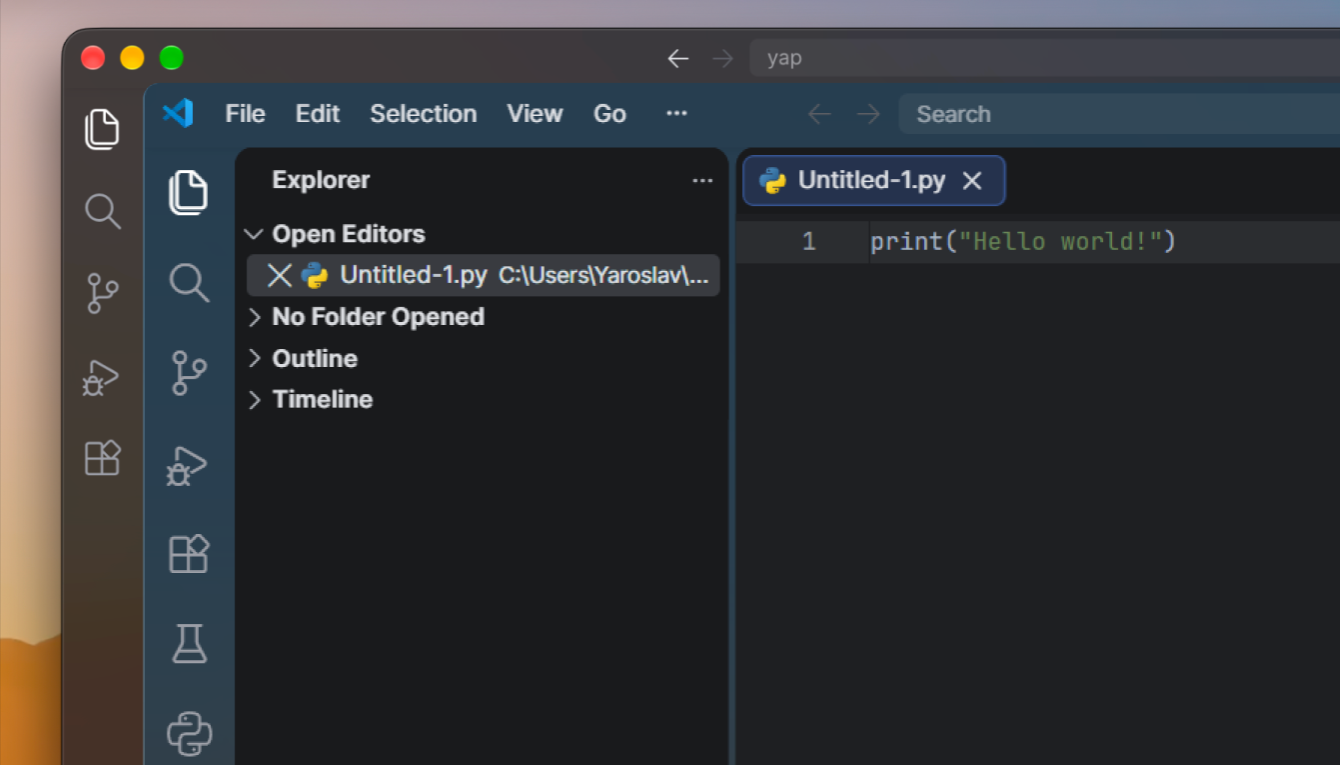Open Run and Debug in the outer yap window's activity bar
The image size is (1340, 765).
pos(101,377)
